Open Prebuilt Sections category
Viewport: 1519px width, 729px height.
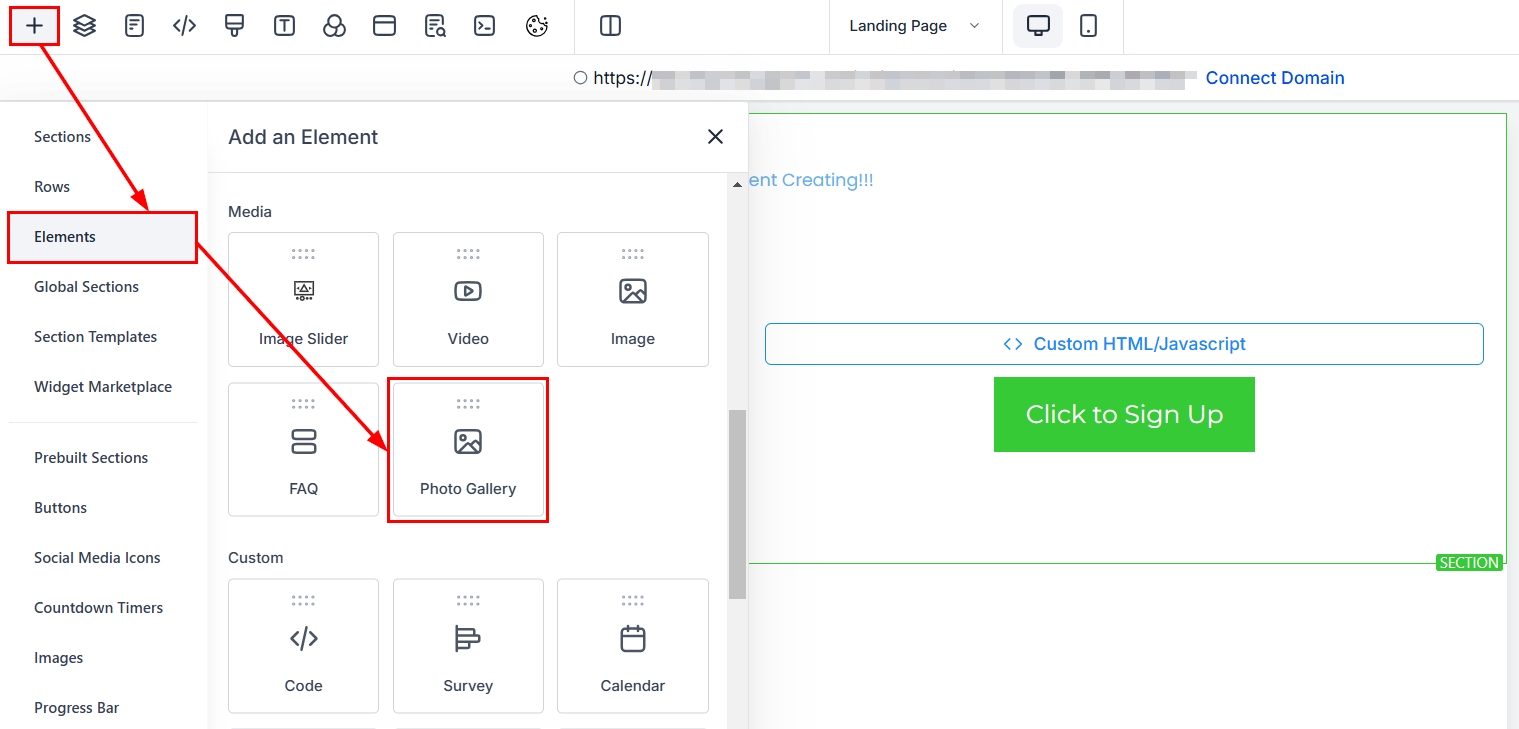[x=91, y=458]
